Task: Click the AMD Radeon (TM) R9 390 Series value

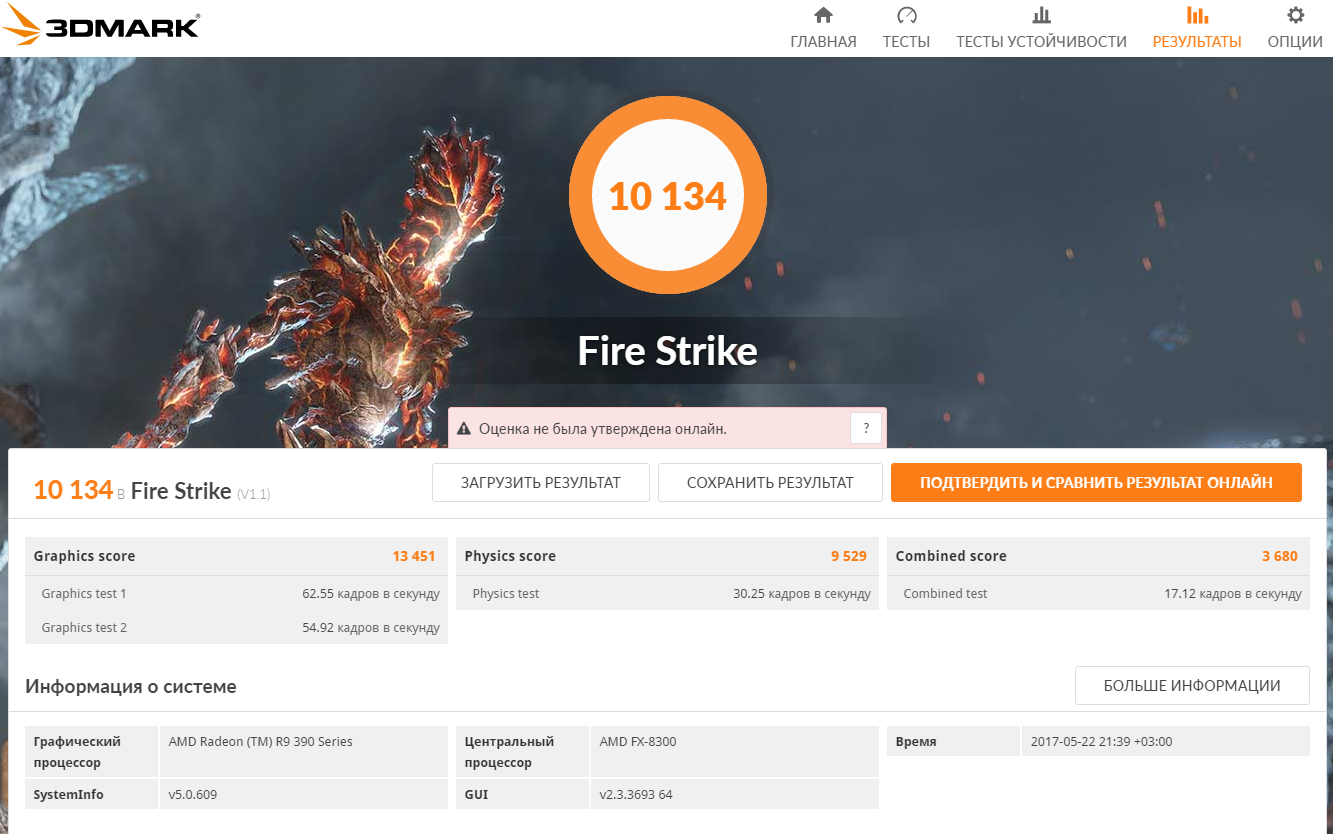Action: coord(261,742)
